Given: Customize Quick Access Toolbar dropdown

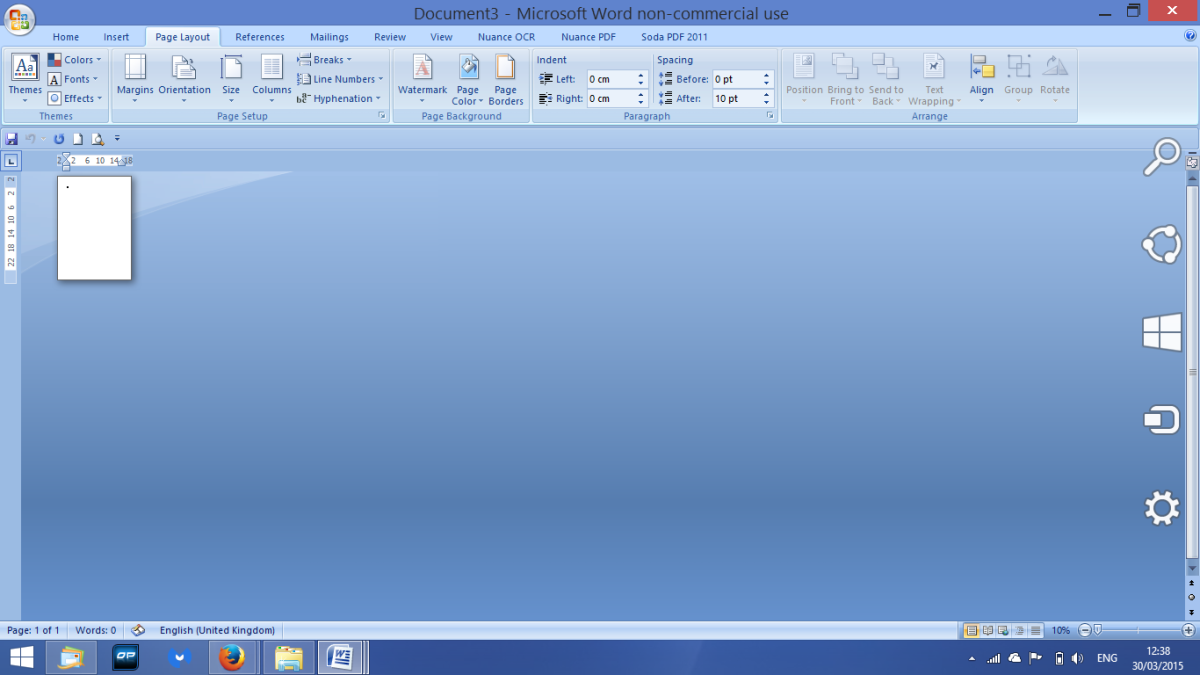Looking at the screenshot, I should point(117,139).
